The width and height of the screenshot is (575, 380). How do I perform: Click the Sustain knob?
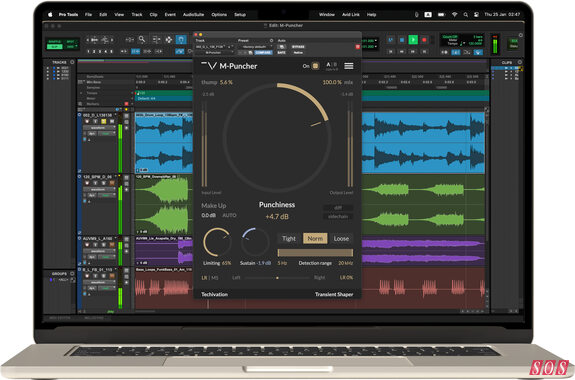tap(255, 242)
